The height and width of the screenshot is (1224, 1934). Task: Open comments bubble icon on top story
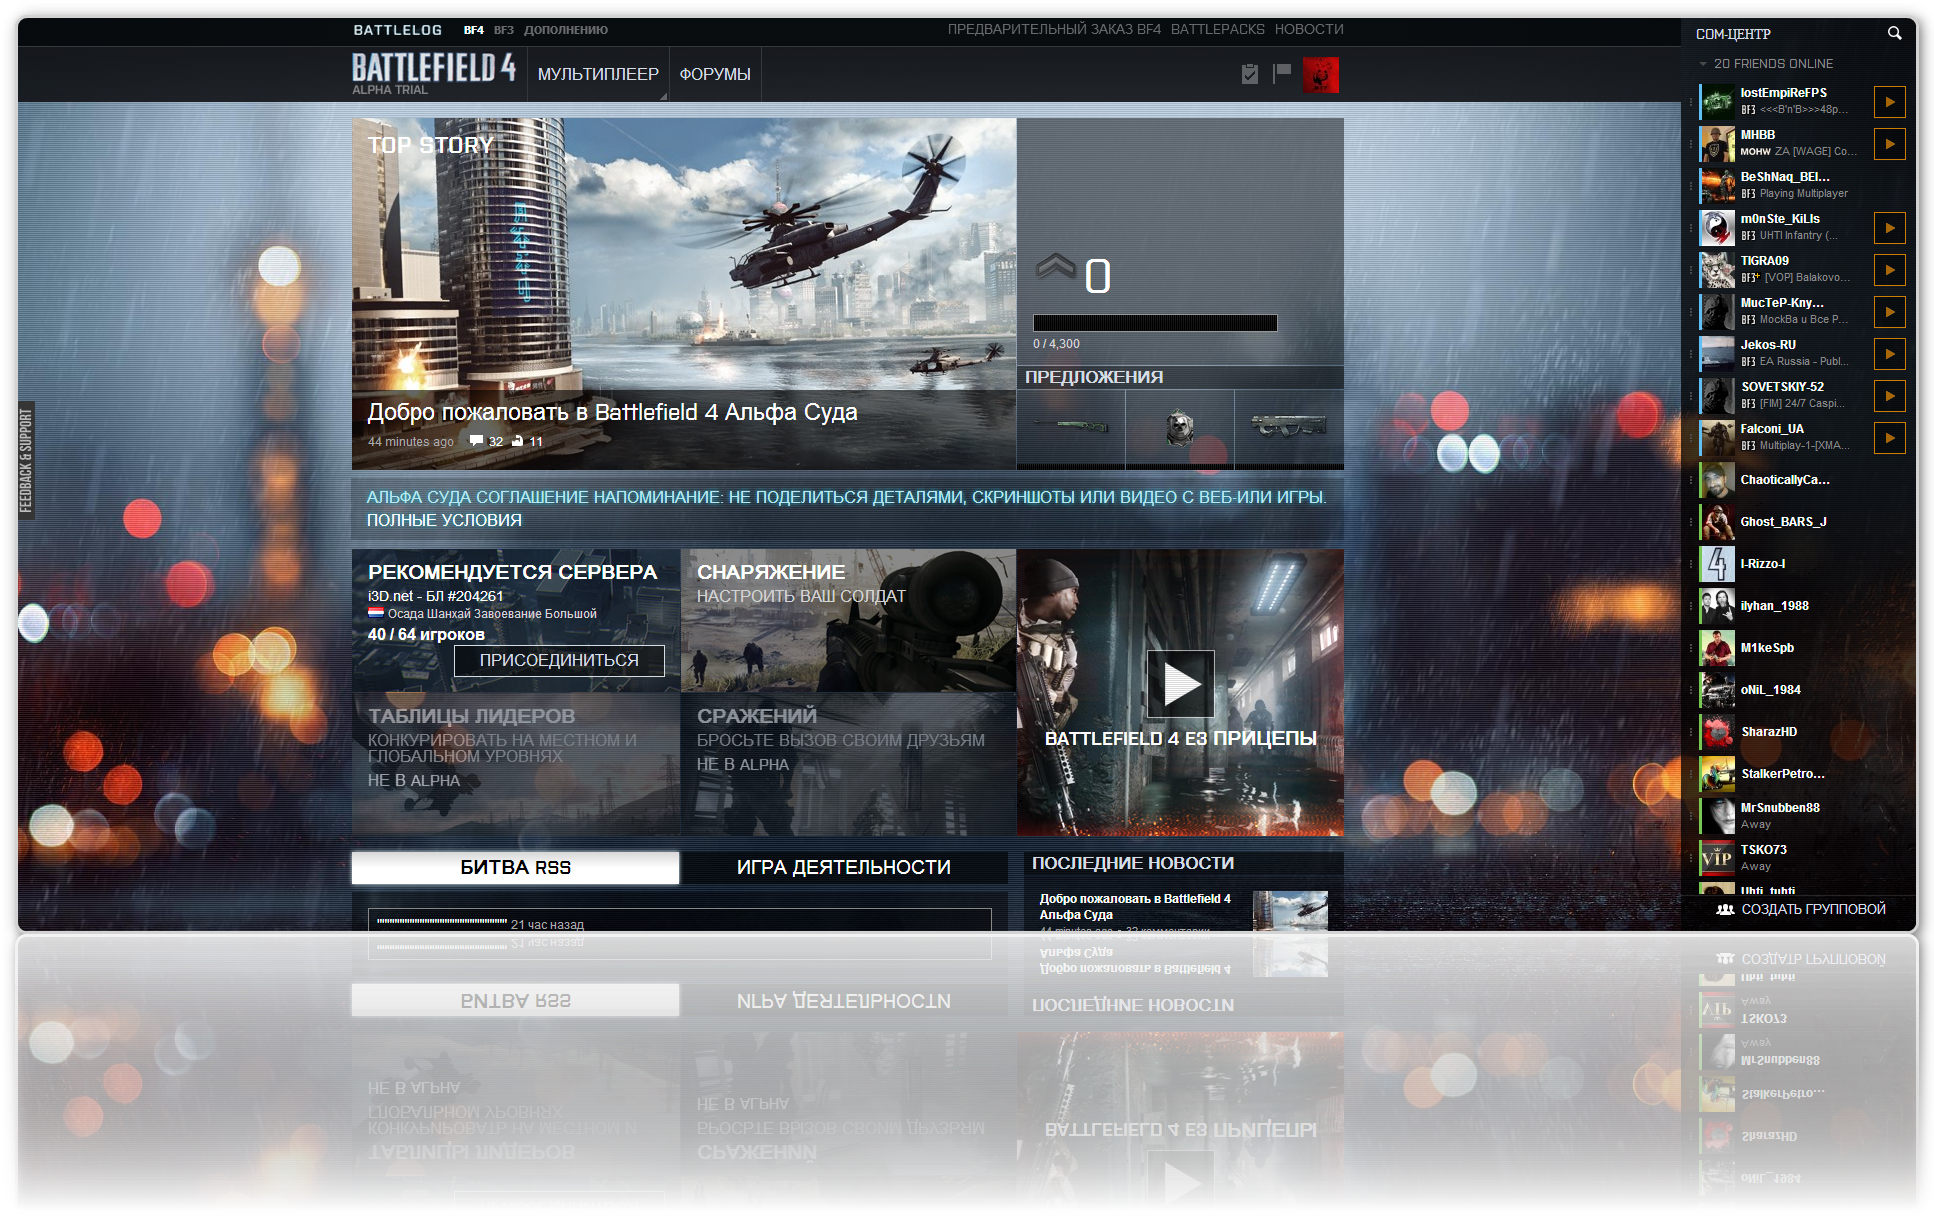[x=477, y=441]
